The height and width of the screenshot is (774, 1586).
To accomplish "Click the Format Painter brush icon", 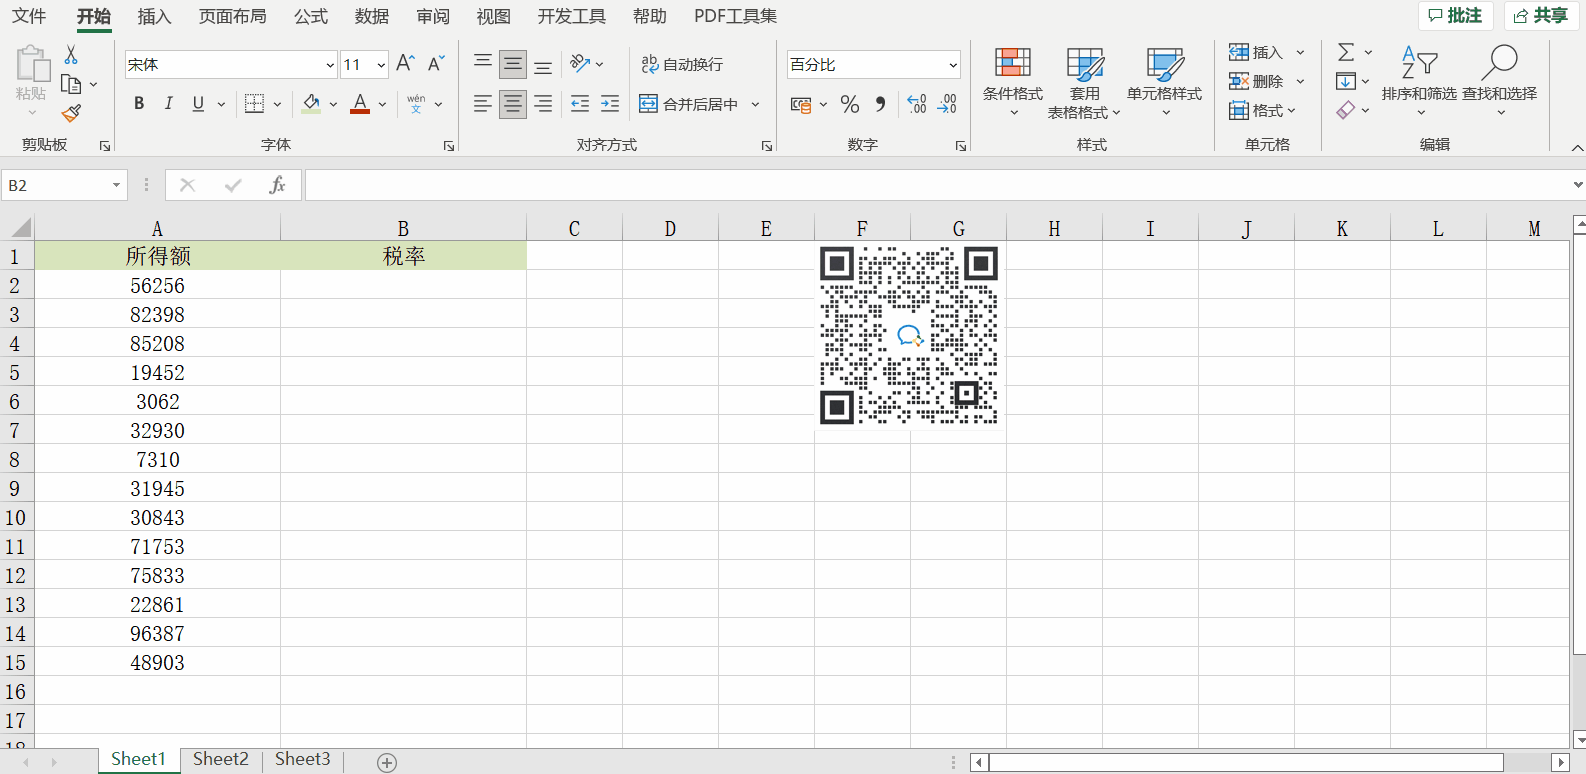I will point(71,114).
